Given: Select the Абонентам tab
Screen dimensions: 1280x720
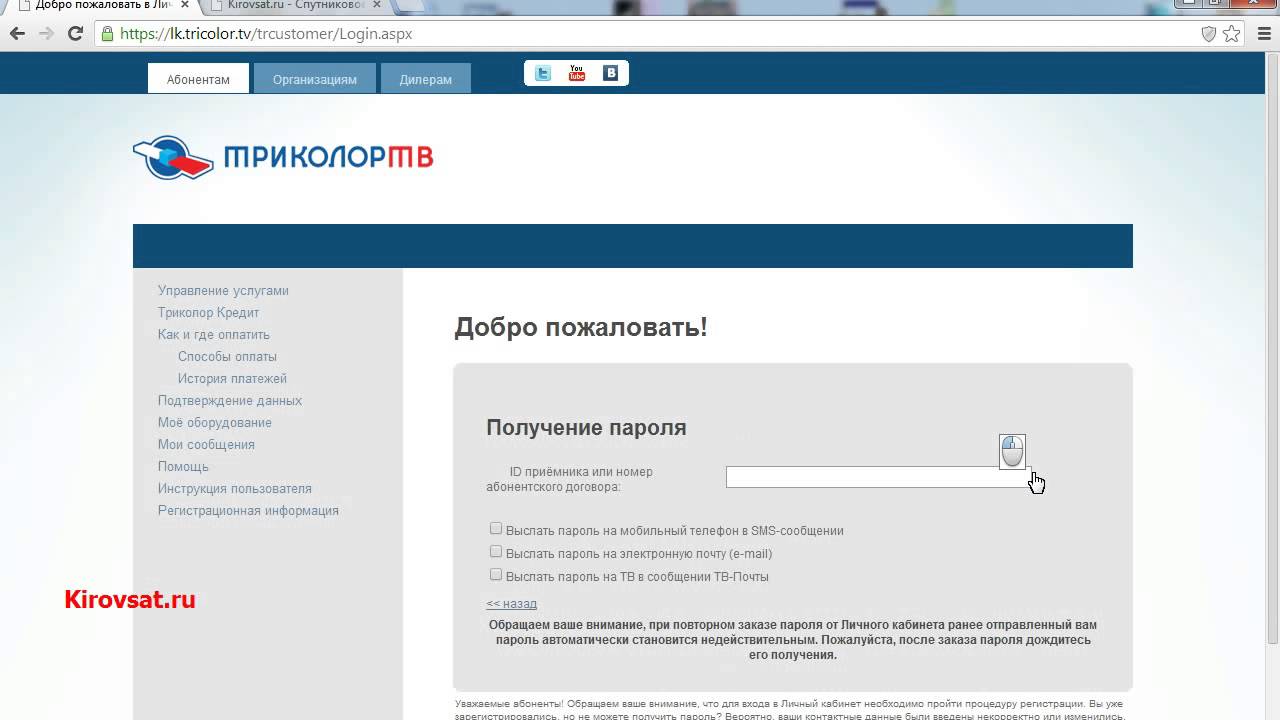Looking at the screenshot, I should (x=198, y=79).
